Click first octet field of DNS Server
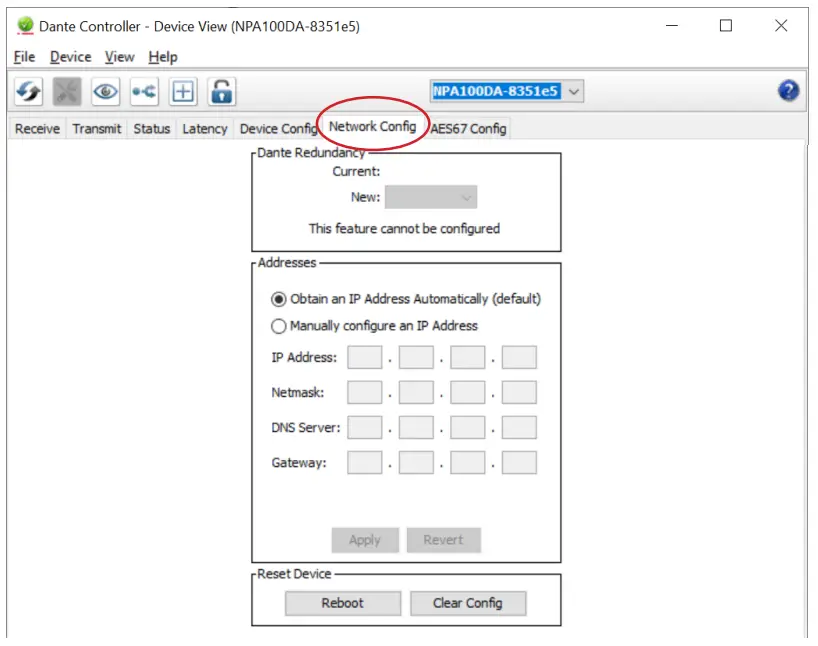Screen dimensions: 818x646 [365, 427]
